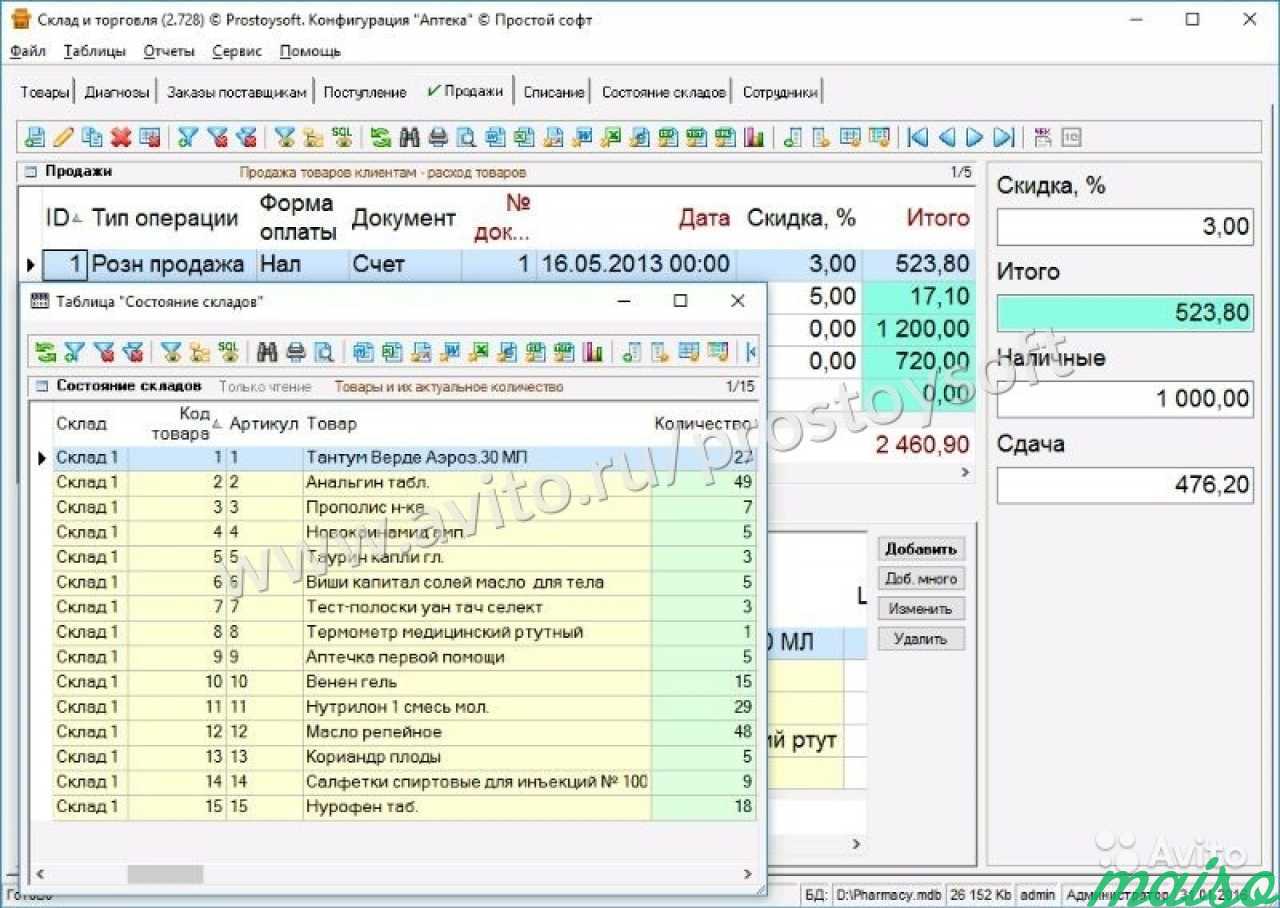This screenshot has width=1280, height=908.
Task: Go to next record with navigation arrow
Action: [x=975, y=137]
